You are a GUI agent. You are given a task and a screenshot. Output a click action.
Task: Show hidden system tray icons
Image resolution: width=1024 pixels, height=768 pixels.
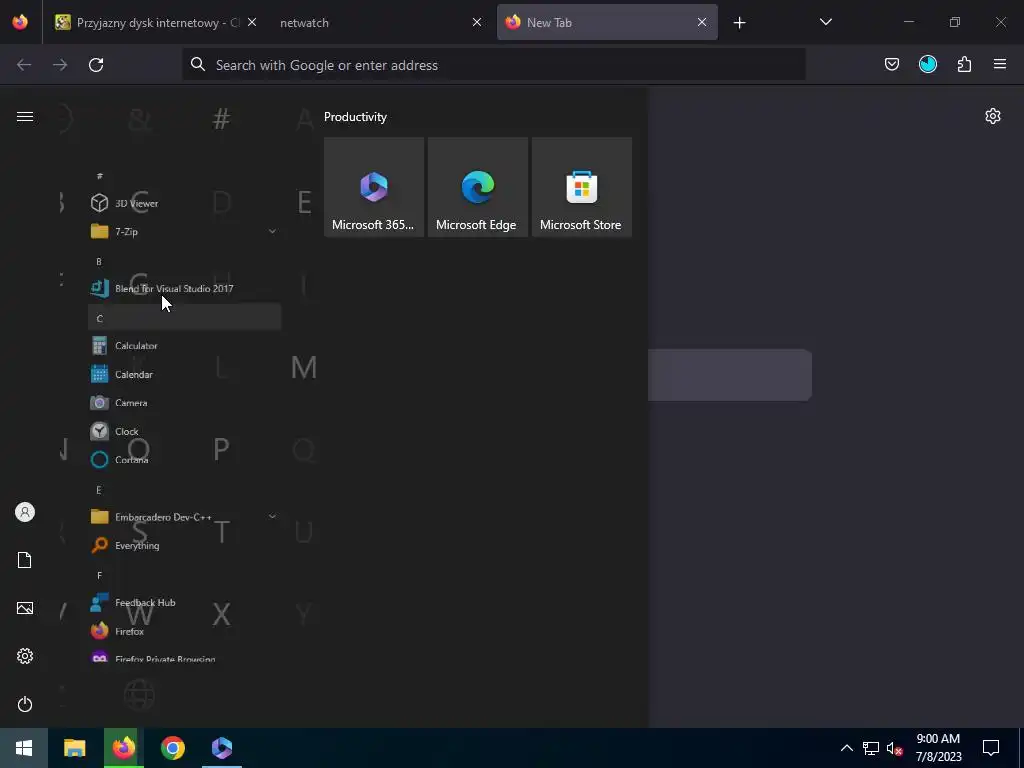846,748
